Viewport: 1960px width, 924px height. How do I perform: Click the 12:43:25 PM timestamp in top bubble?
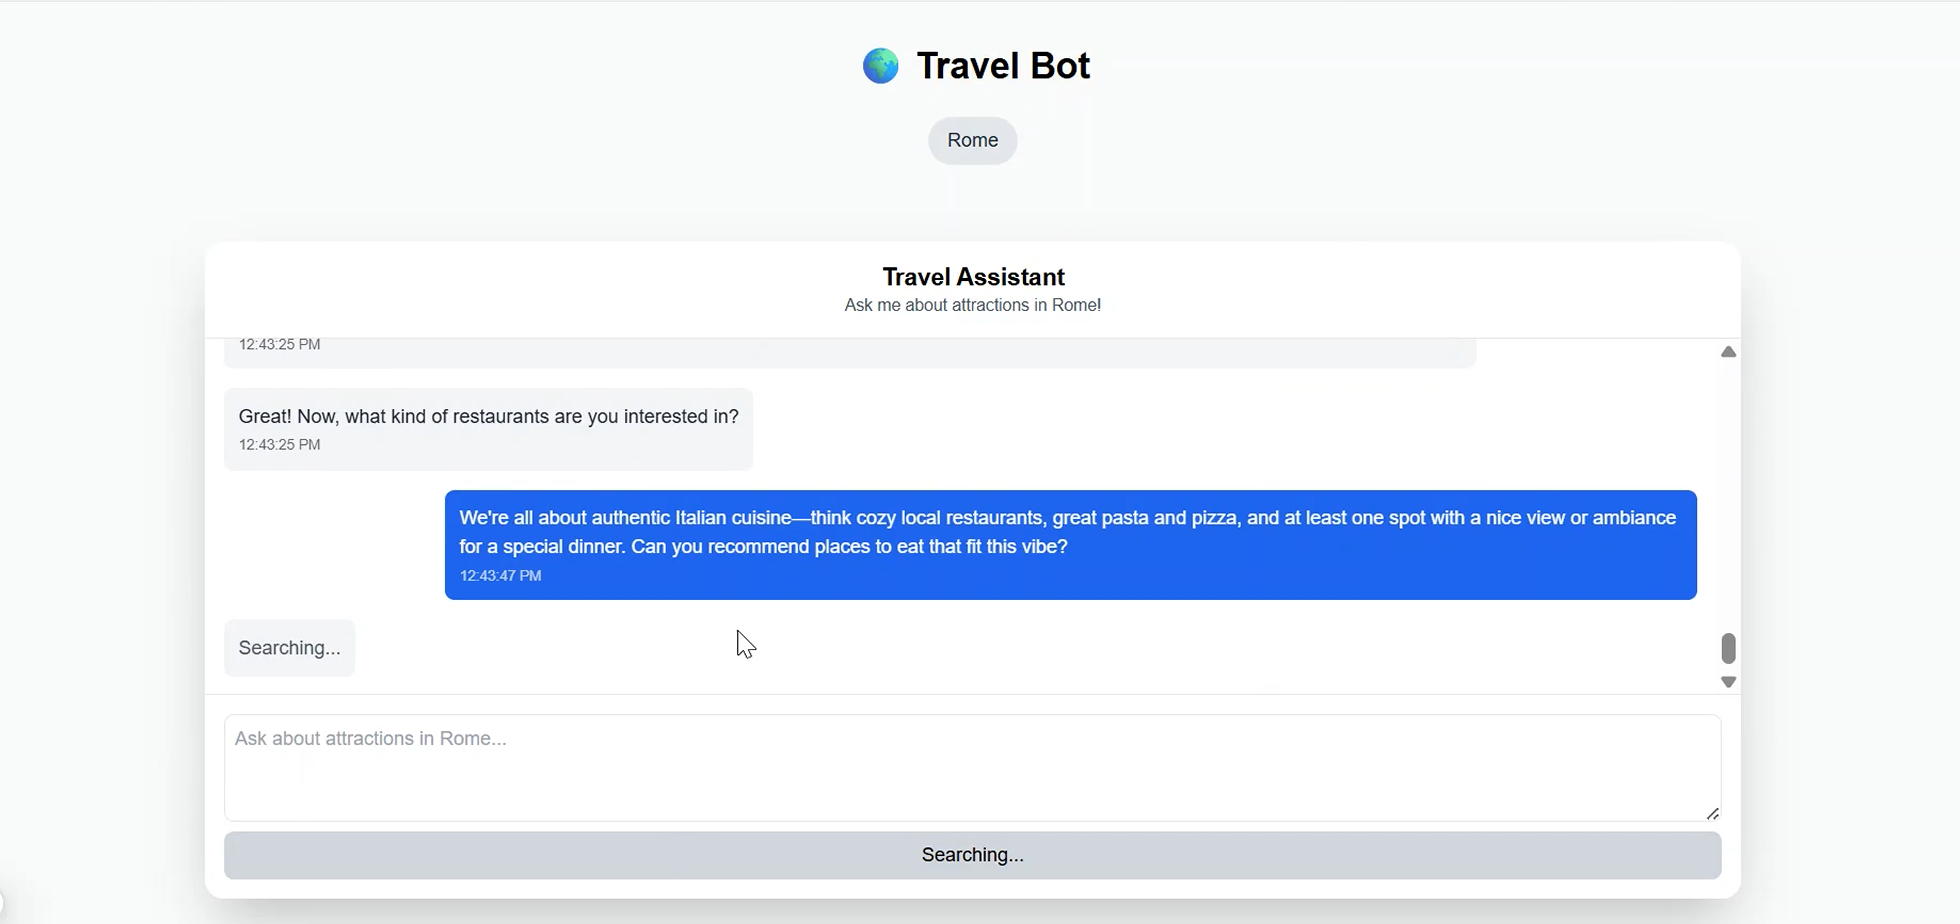click(280, 345)
